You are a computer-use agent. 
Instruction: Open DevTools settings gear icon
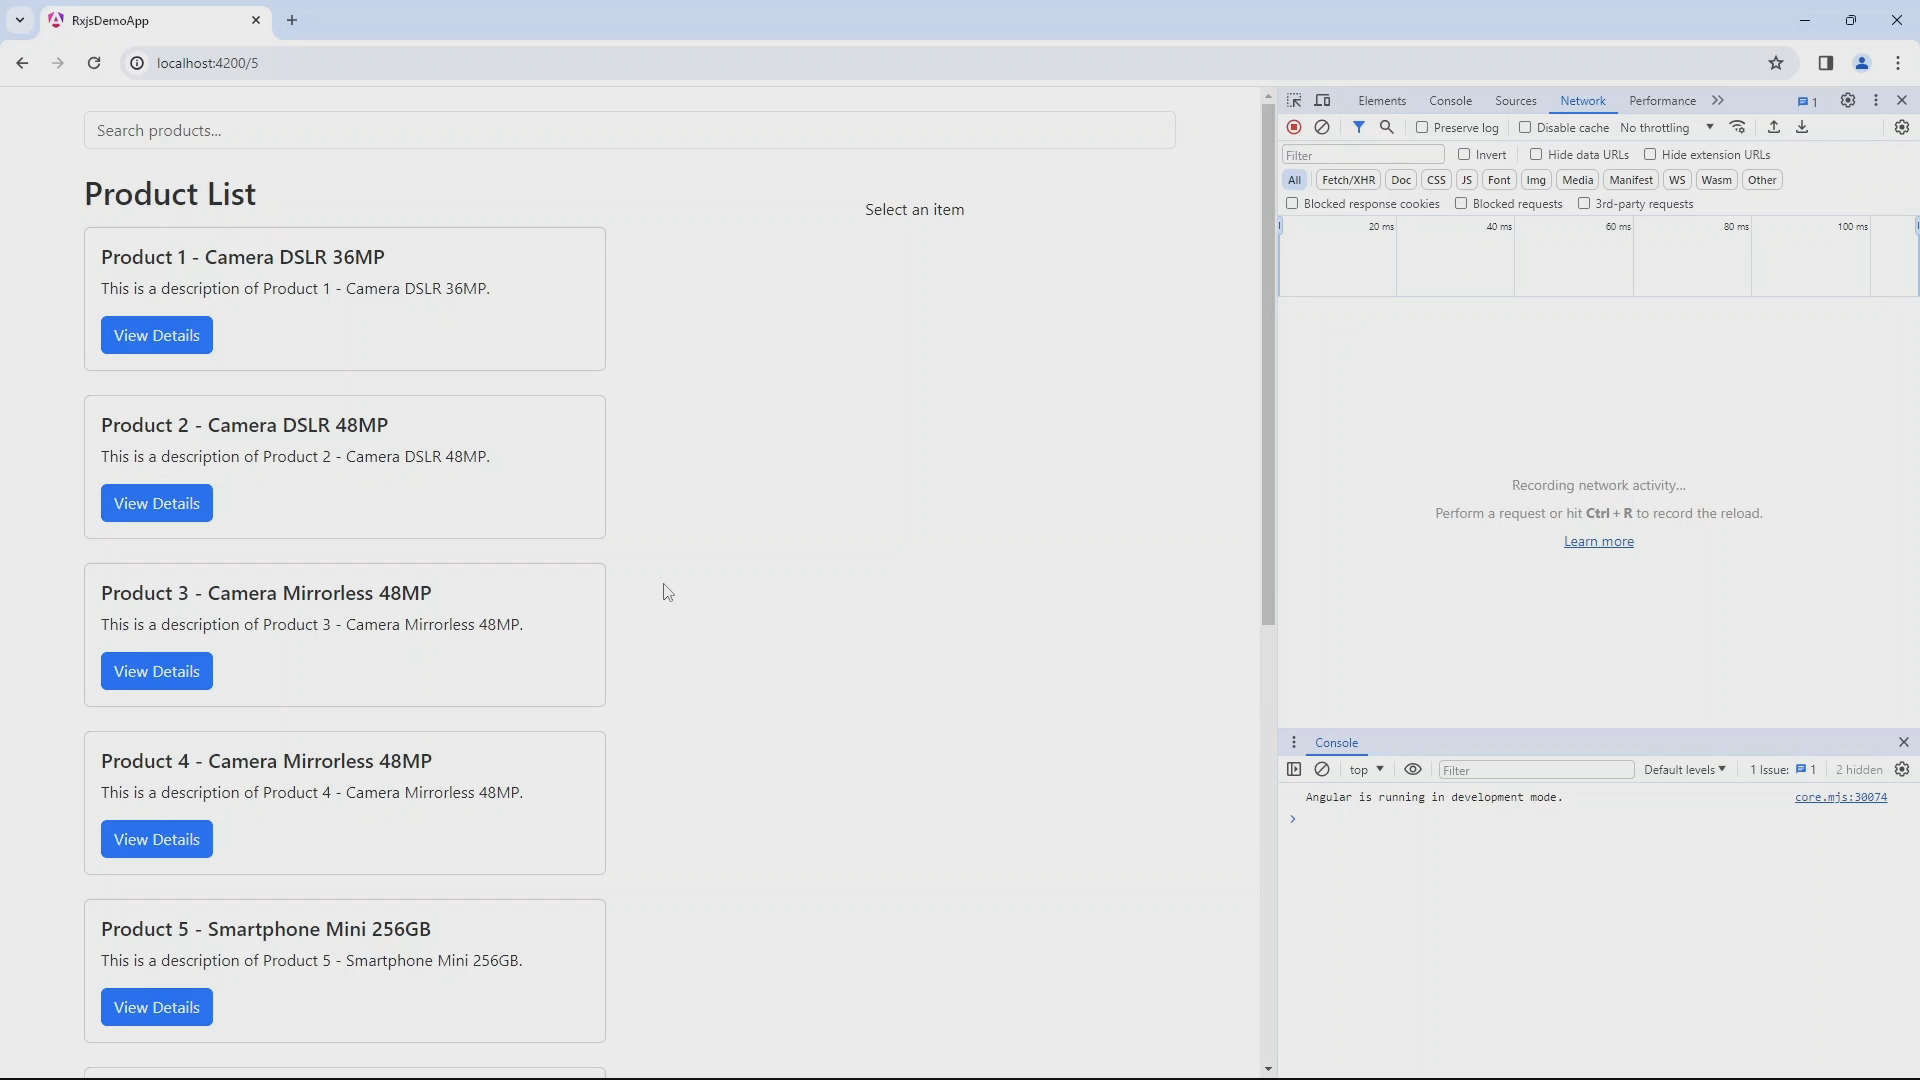click(x=1848, y=101)
